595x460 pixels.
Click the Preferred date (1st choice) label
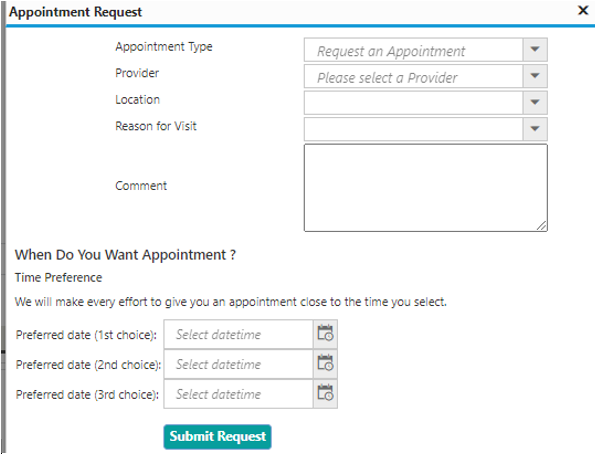tap(86, 335)
